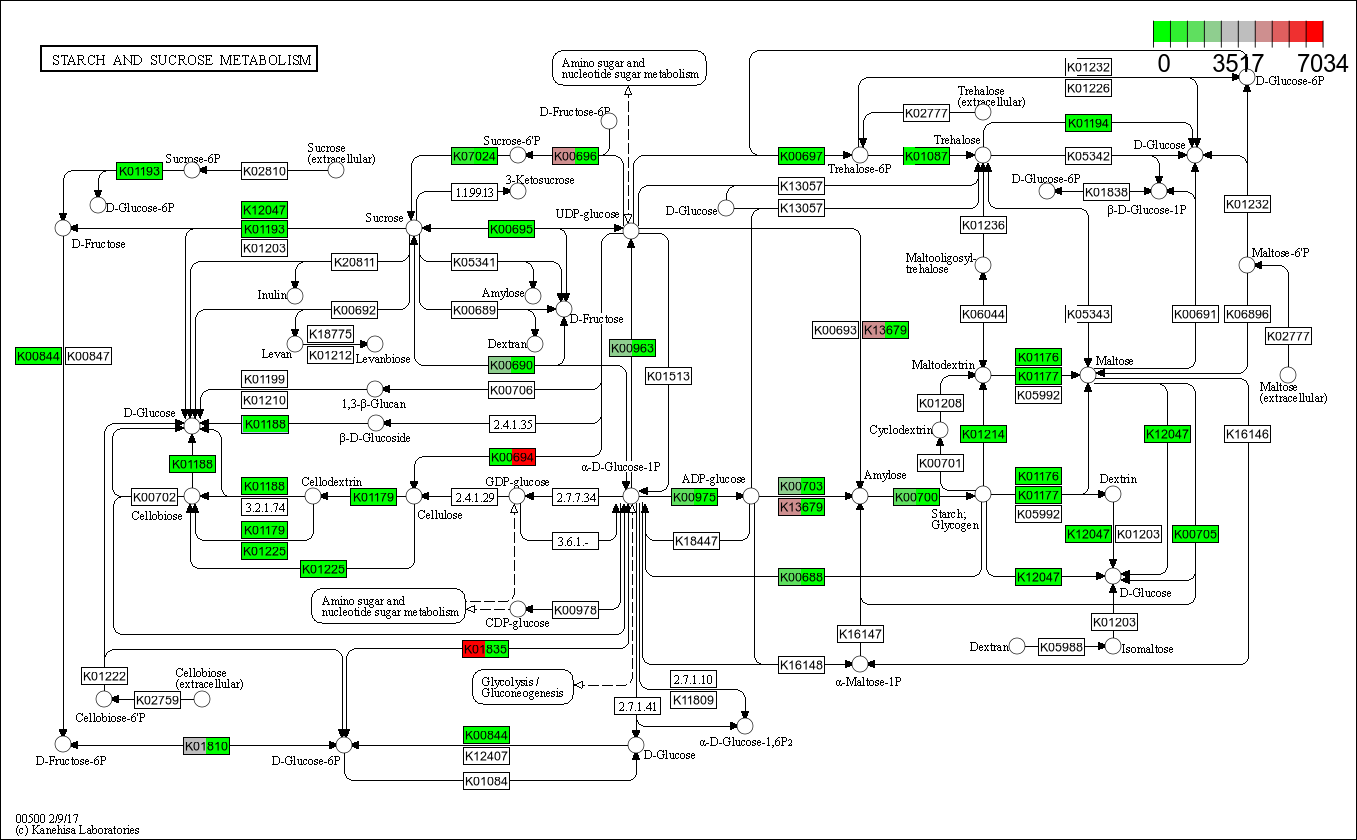The width and height of the screenshot is (1357, 840).
Task: Click the Sucrose compound node circle
Action: [x=413, y=229]
